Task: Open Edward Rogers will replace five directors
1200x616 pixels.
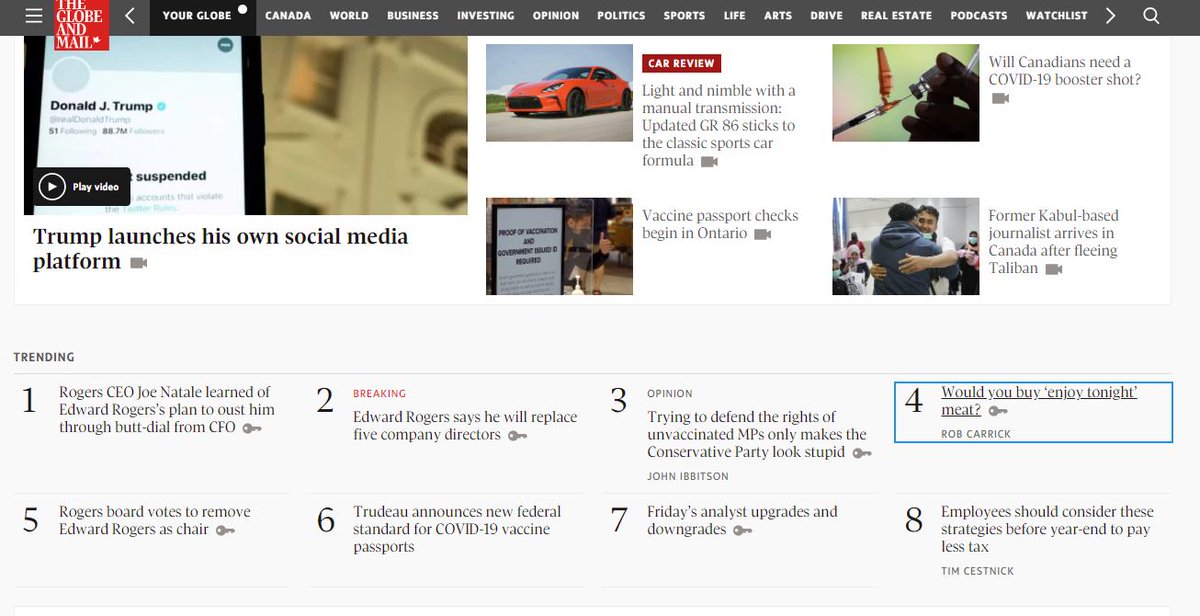Action: pos(465,426)
